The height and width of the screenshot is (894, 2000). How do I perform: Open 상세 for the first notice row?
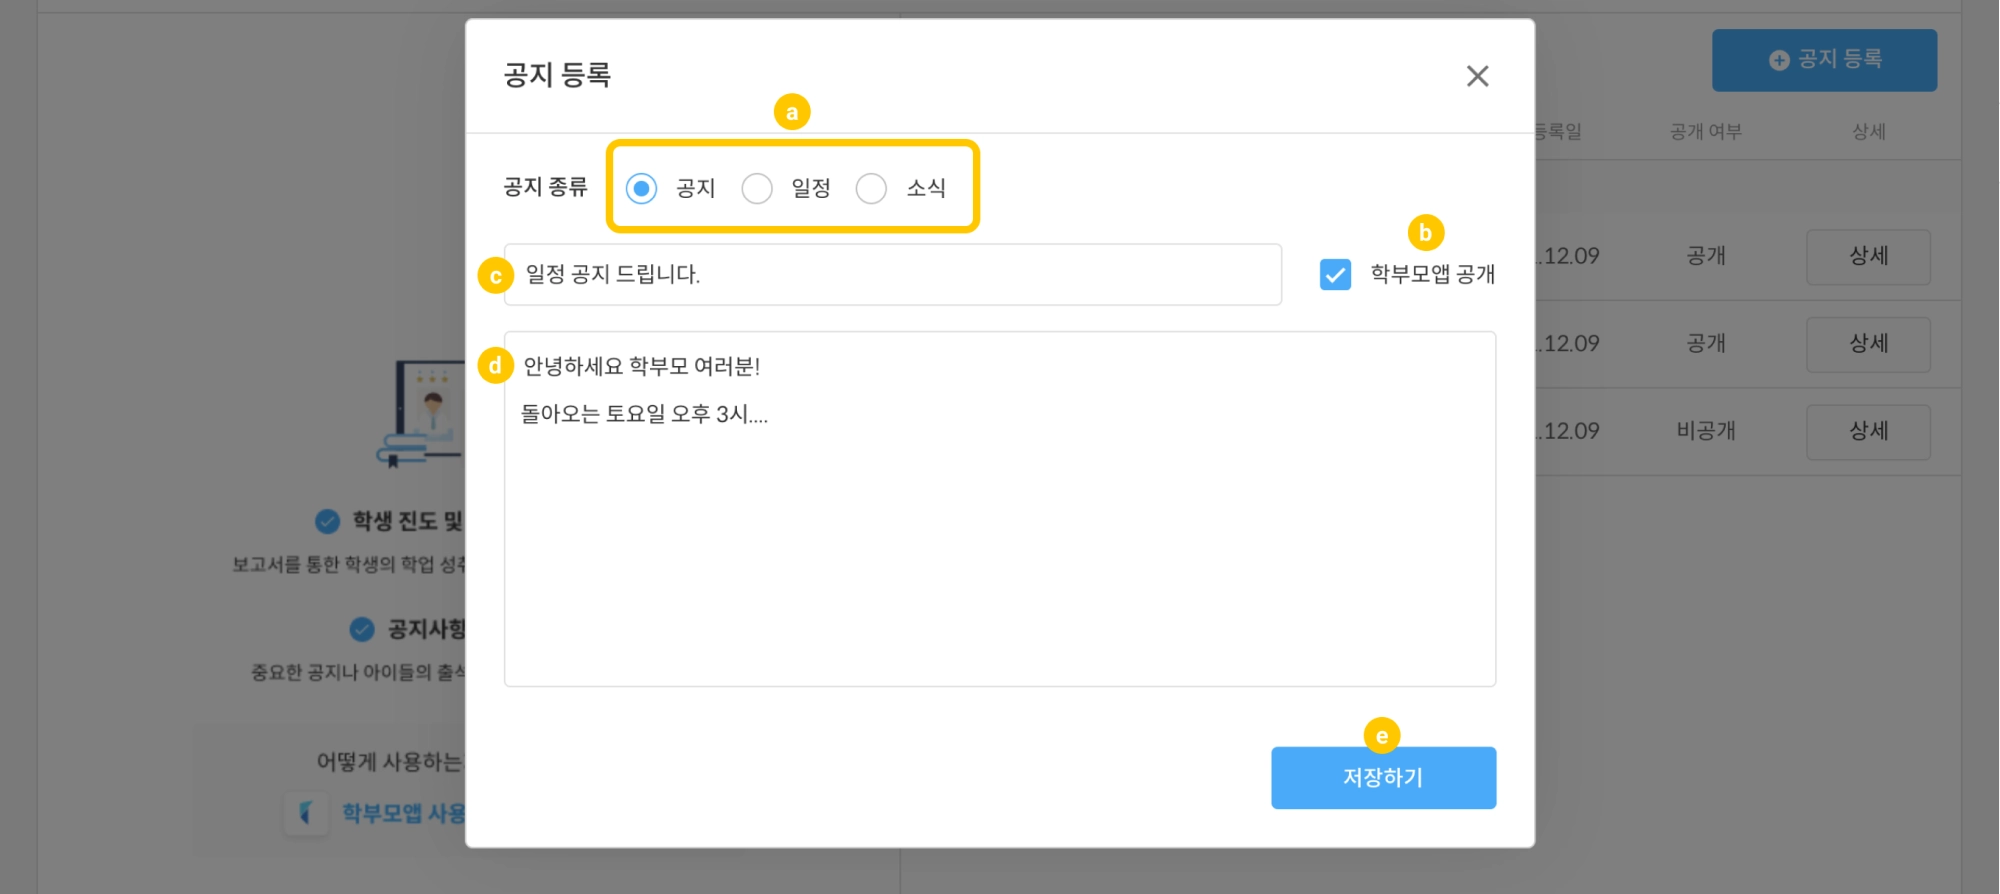click(x=1867, y=257)
